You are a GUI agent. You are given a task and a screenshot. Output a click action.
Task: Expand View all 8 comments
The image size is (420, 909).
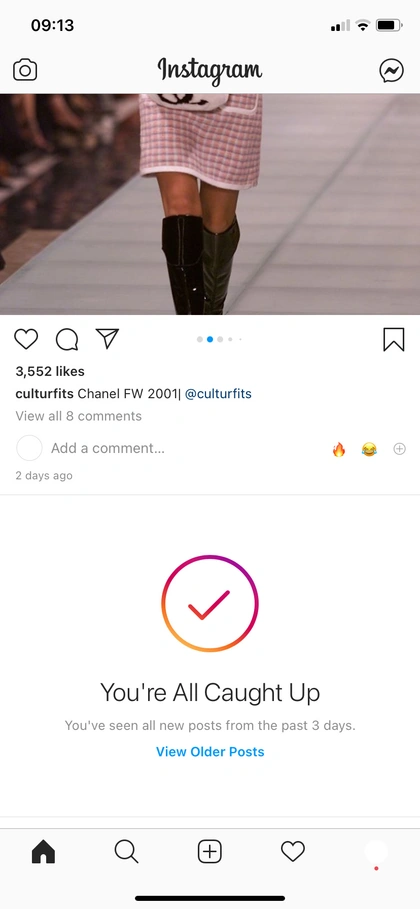click(x=78, y=416)
